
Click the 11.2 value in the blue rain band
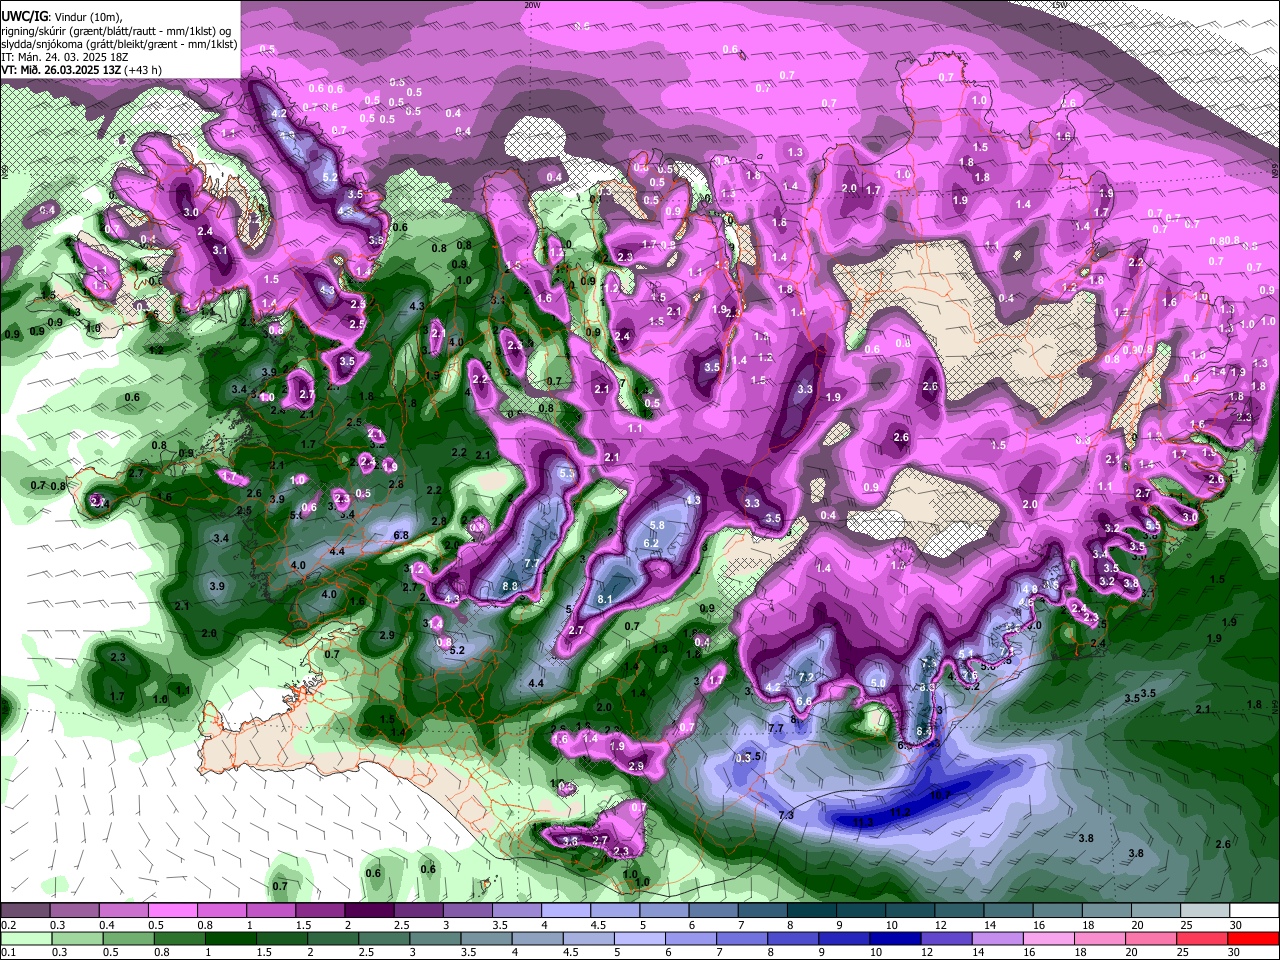pos(901,811)
